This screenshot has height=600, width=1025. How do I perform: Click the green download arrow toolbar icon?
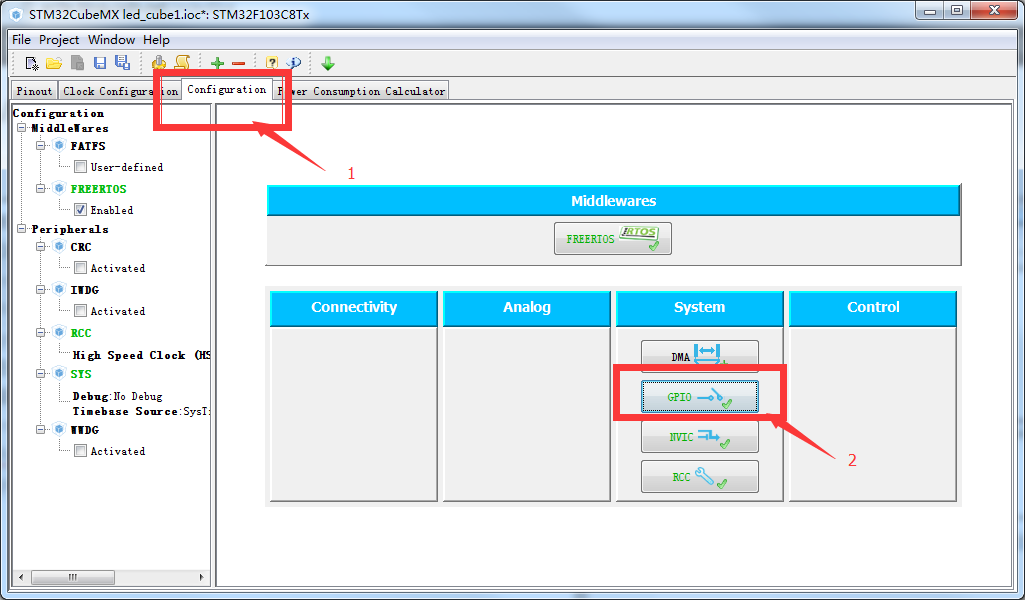[328, 62]
